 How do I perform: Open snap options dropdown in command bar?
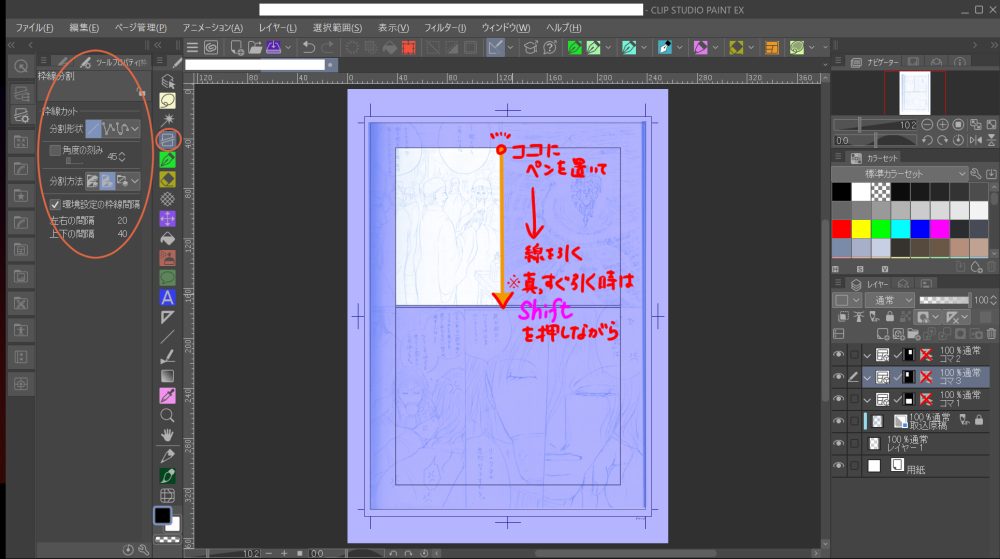click(x=510, y=47)
